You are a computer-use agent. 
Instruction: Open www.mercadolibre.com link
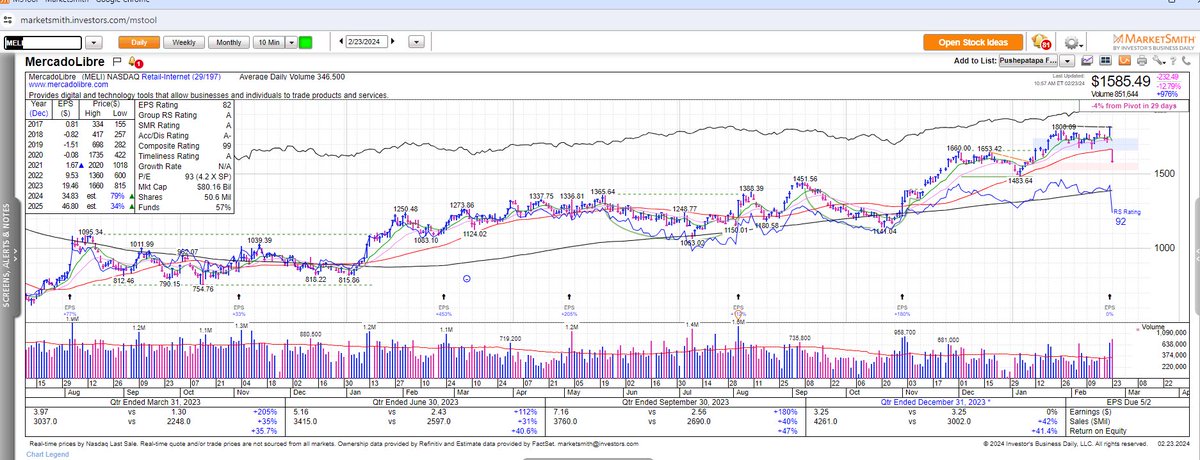[x=67, y=85]
